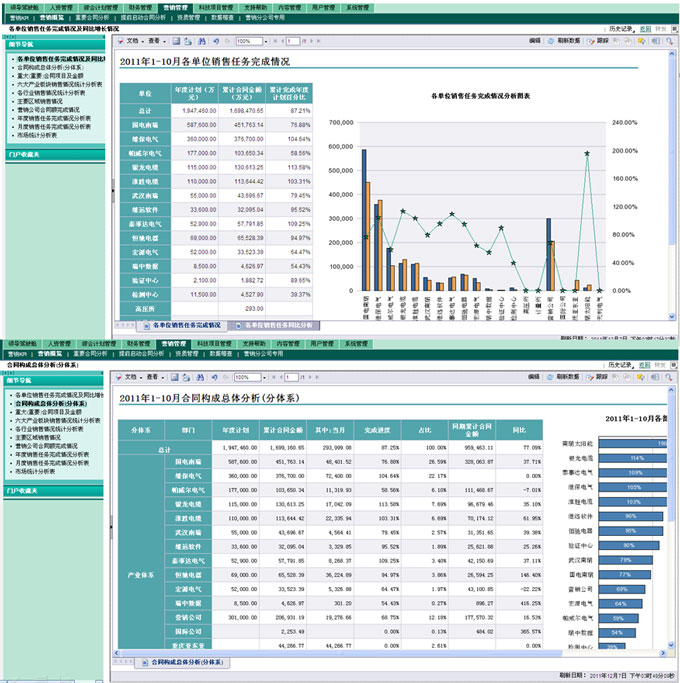
Task: Click the save icon in upper report toolbar
Action: pyautogui.click(x=176, y=42)
